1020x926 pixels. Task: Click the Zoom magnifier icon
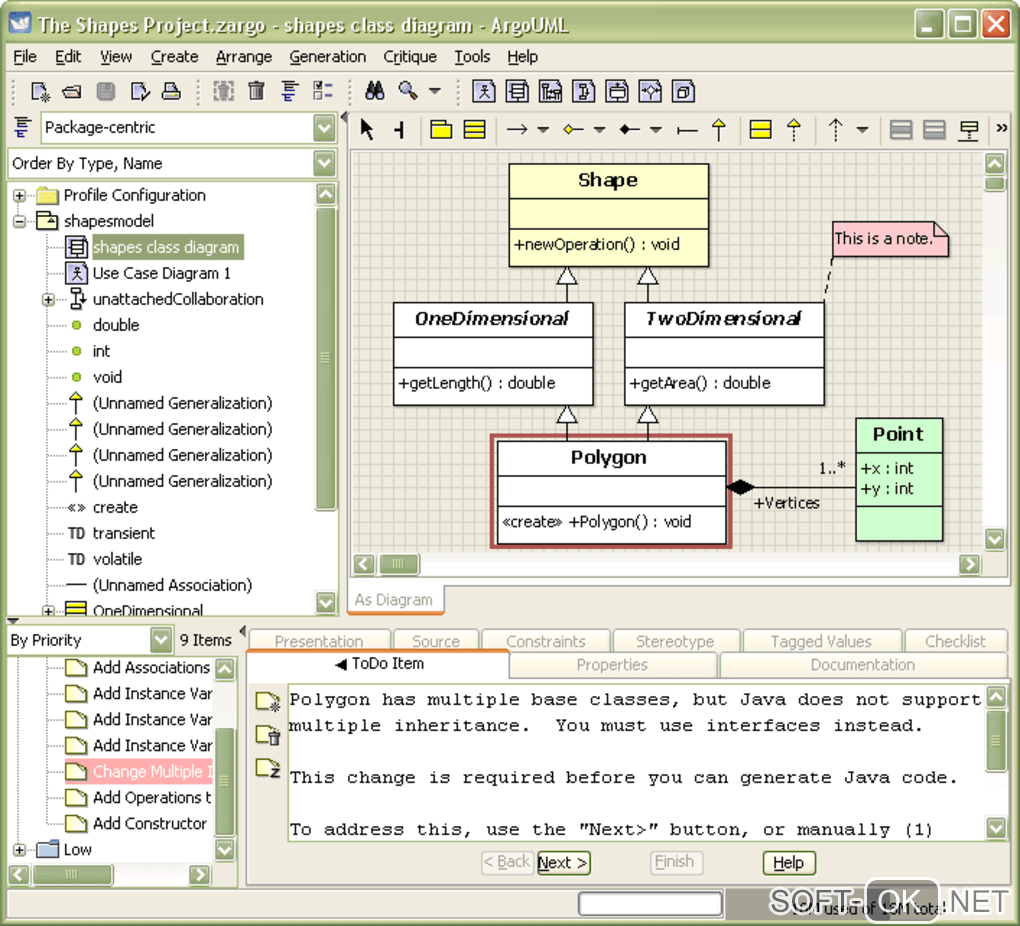click(x=408, y=91)
